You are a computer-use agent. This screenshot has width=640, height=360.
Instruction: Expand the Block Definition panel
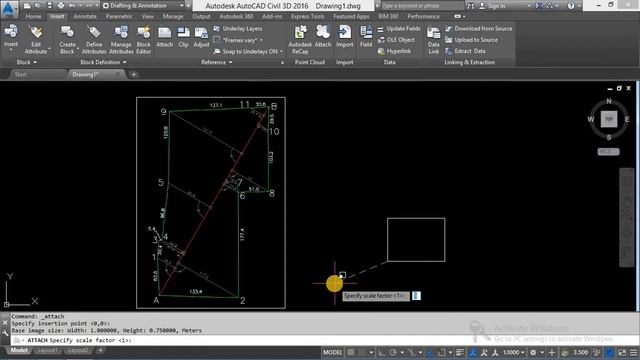tap(103, 62)
